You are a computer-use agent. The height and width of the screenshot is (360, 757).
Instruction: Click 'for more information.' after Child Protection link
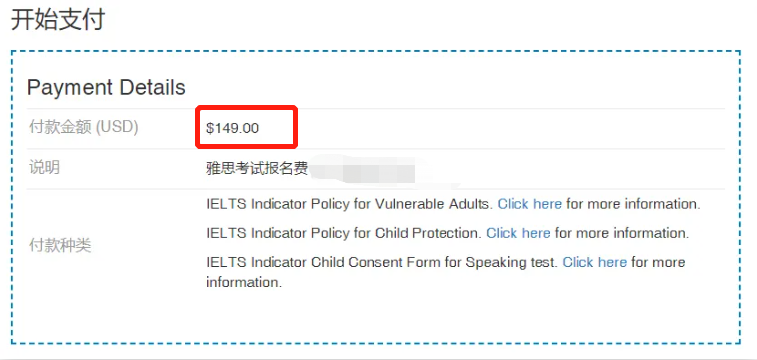622,233
